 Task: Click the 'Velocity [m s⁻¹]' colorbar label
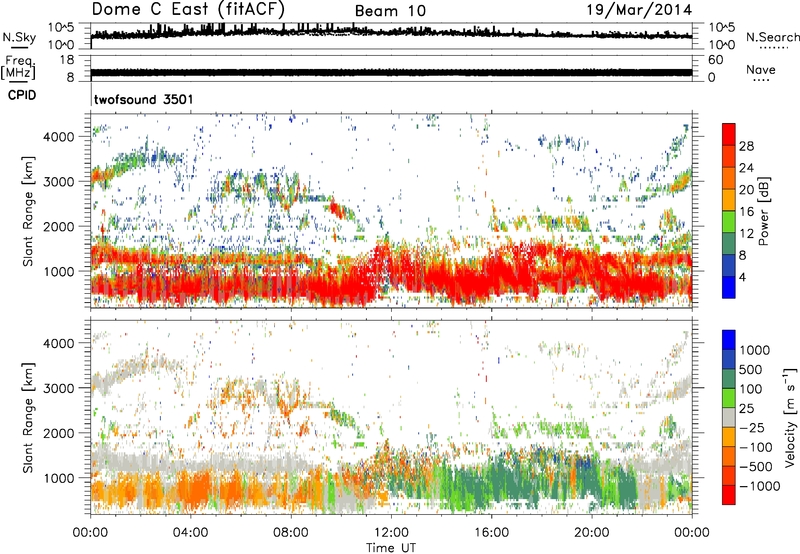pyautogui.click(x=791, y=417)
